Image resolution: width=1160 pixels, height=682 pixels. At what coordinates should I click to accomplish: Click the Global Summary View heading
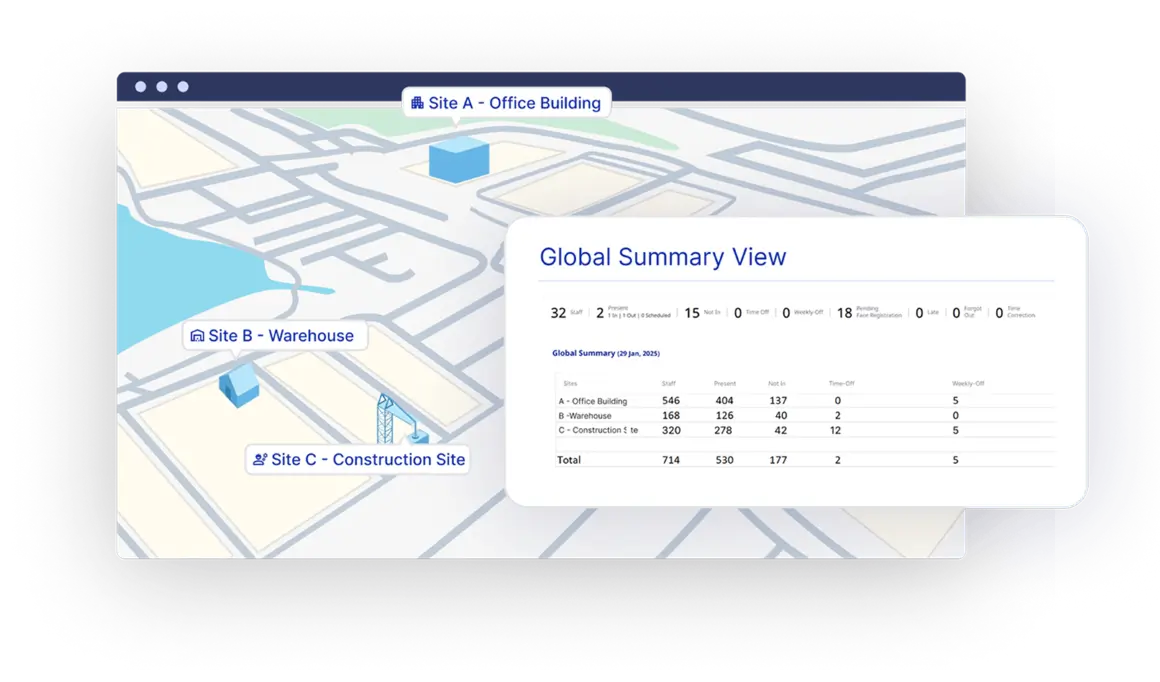point(662,257)
